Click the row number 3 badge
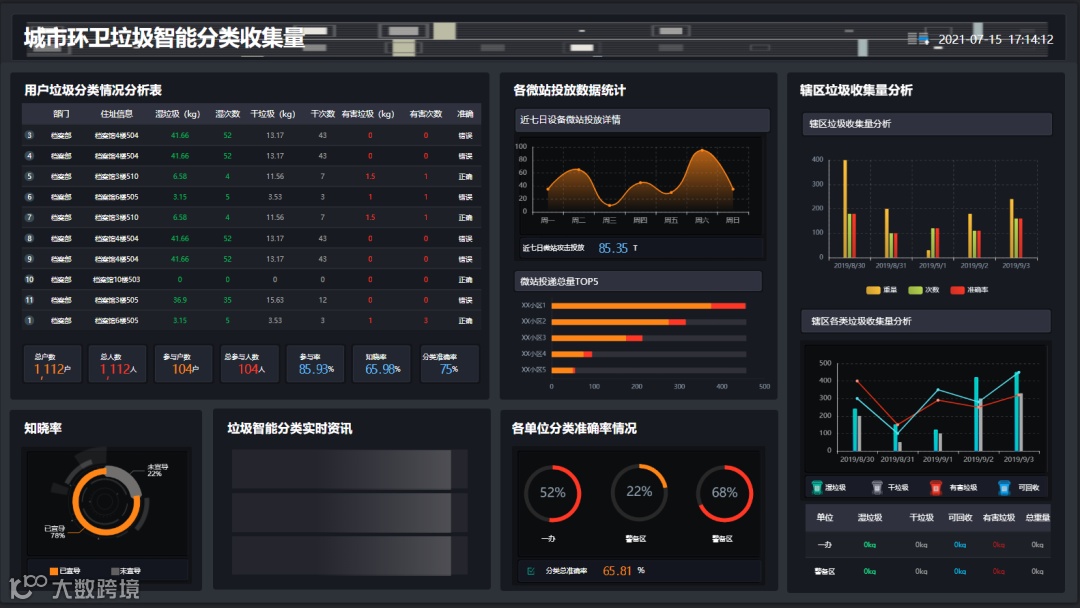Viewport: 1080px width, 608px height. coord(29,135)
